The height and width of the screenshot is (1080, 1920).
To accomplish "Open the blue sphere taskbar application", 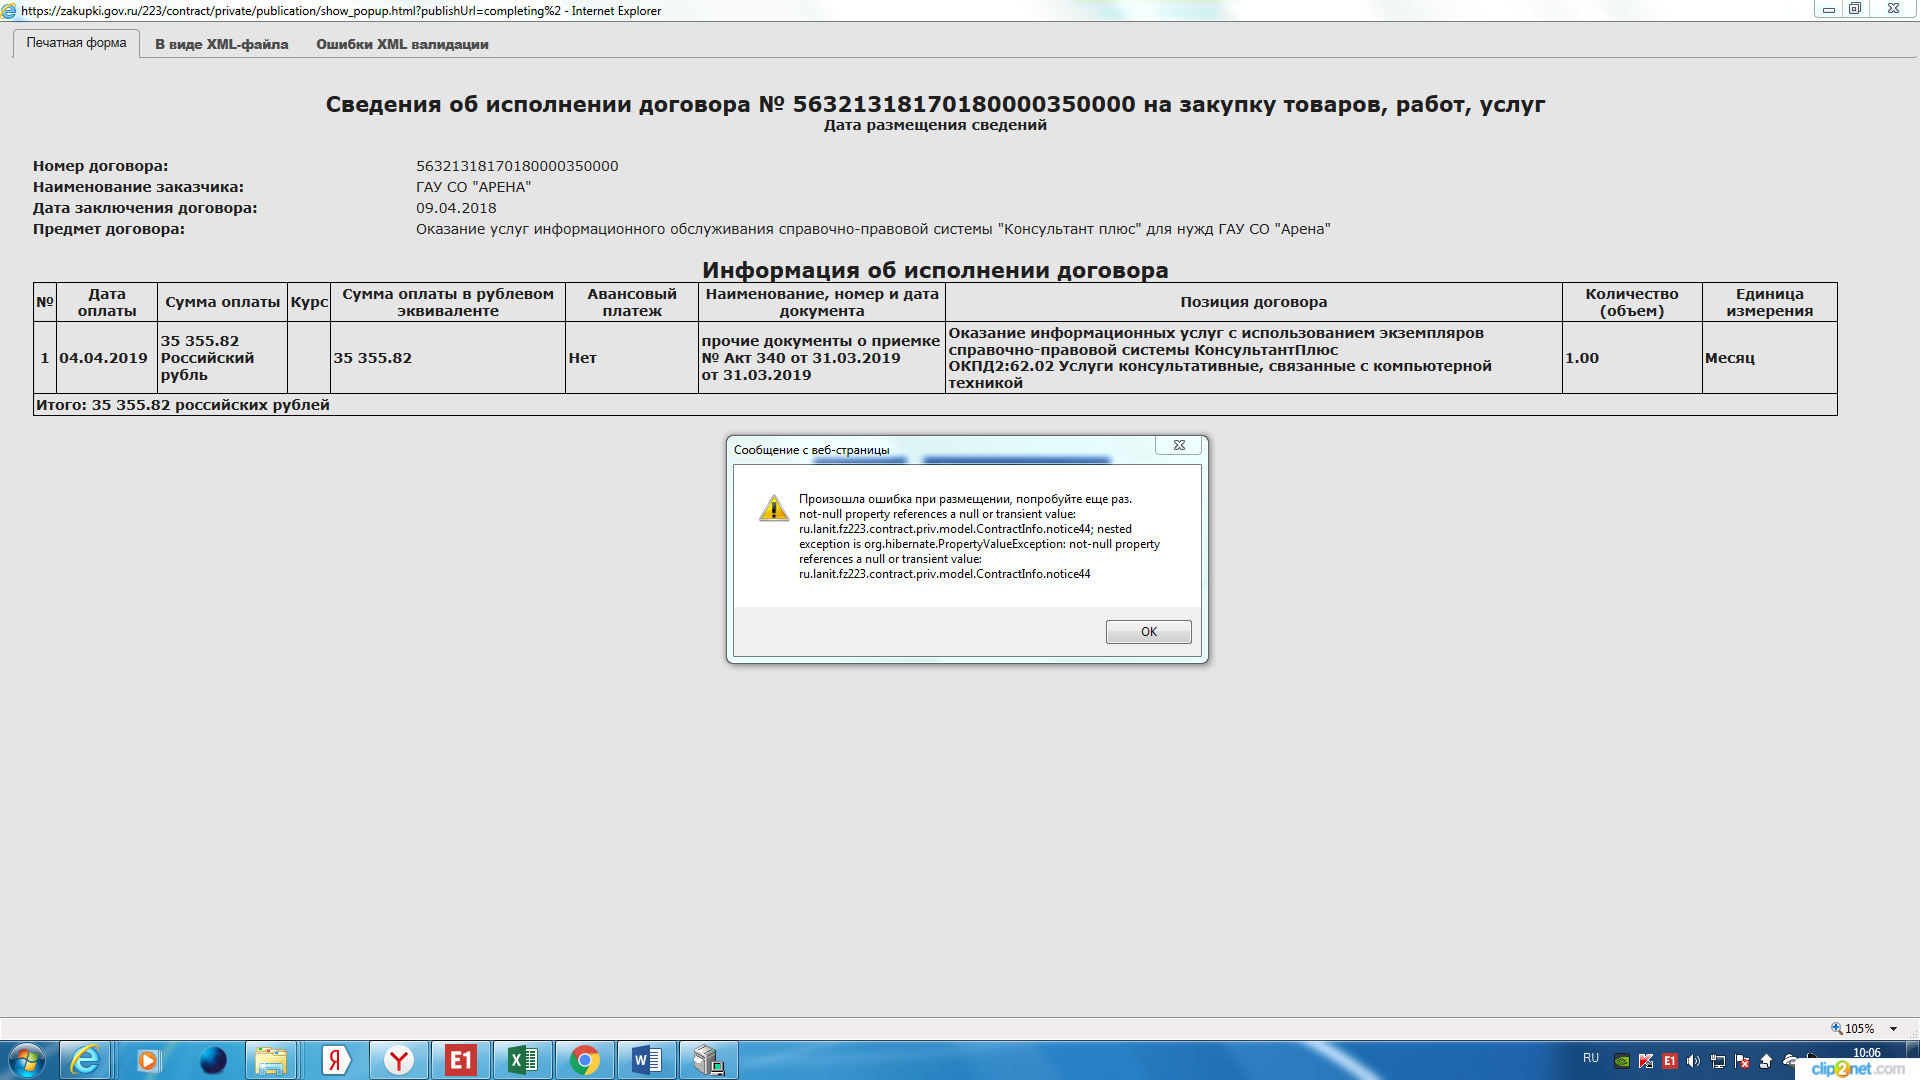I will [212, 1060].
